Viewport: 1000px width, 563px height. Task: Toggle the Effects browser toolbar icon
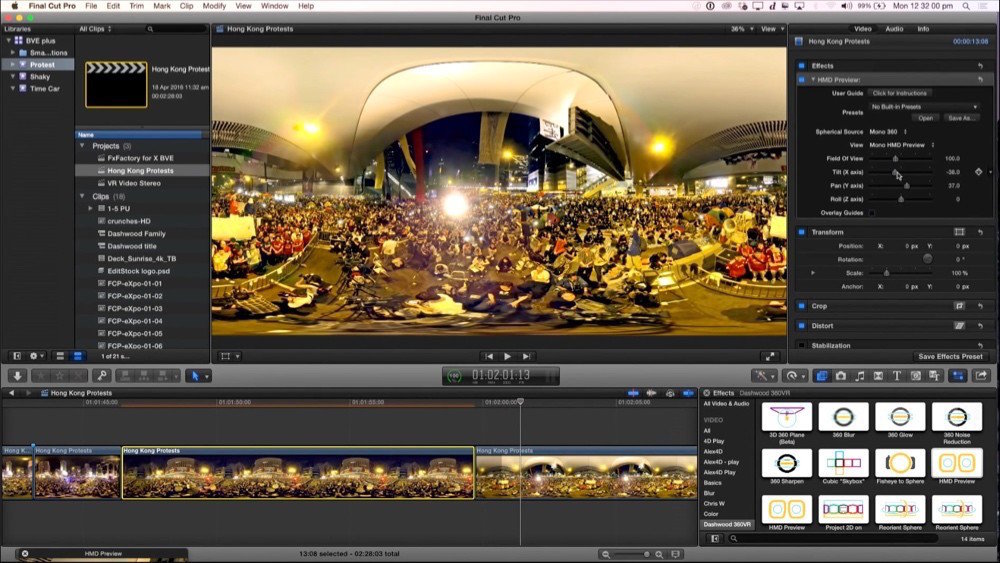coord(821,376)
